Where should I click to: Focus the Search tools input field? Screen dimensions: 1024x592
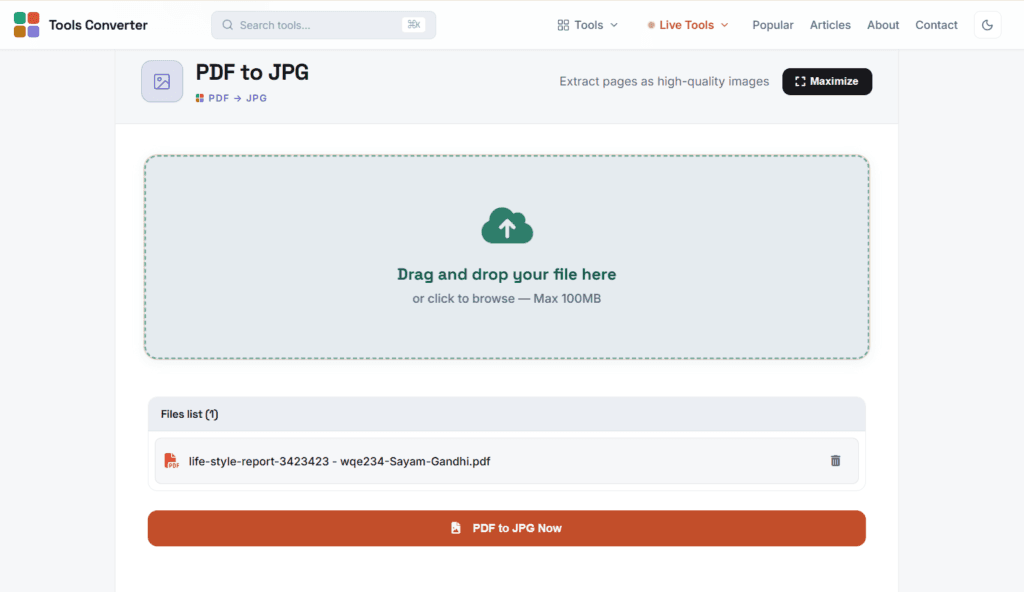click(323, 25)
